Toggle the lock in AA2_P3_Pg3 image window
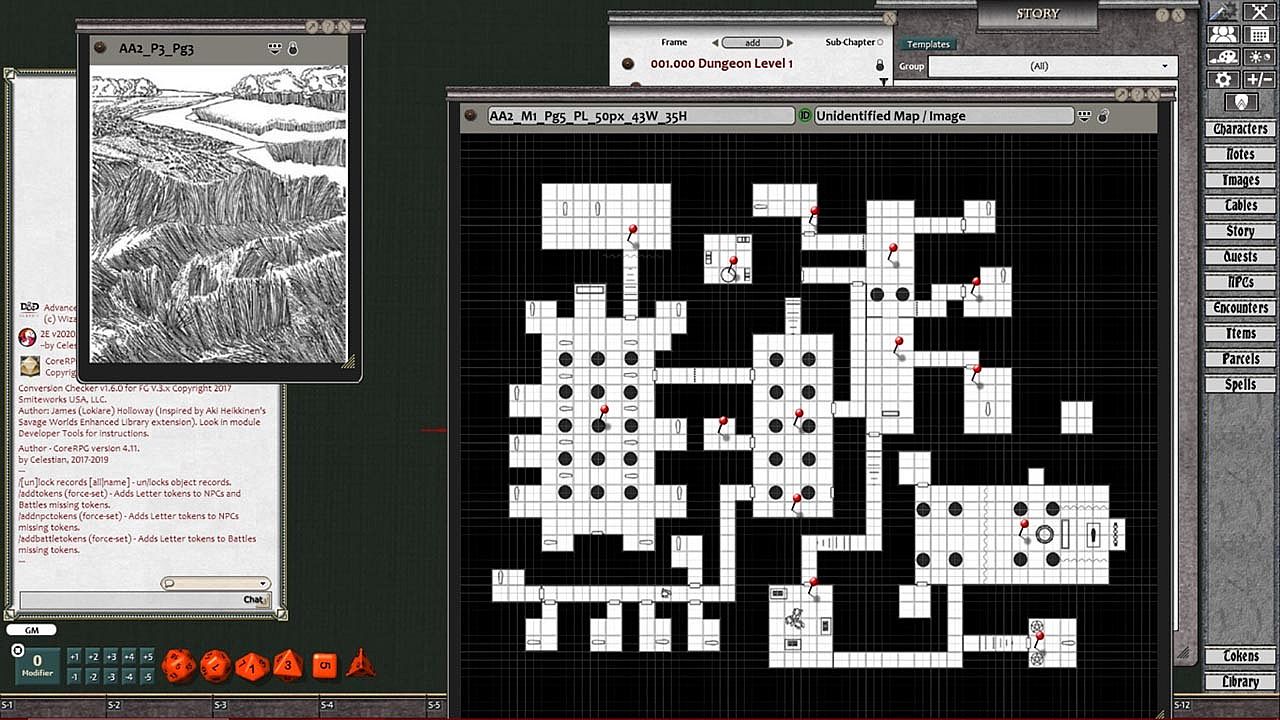 coord(293,48)
